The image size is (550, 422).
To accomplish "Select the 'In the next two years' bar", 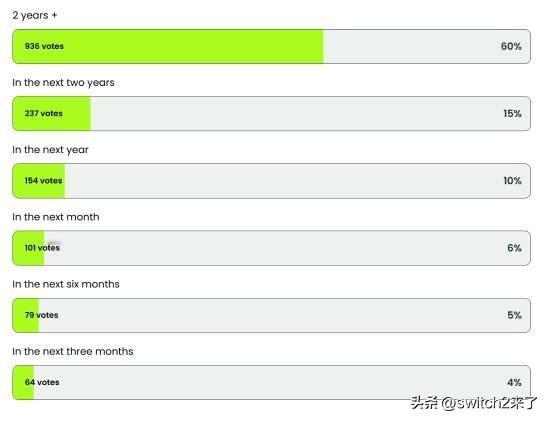I will (271, 114).
